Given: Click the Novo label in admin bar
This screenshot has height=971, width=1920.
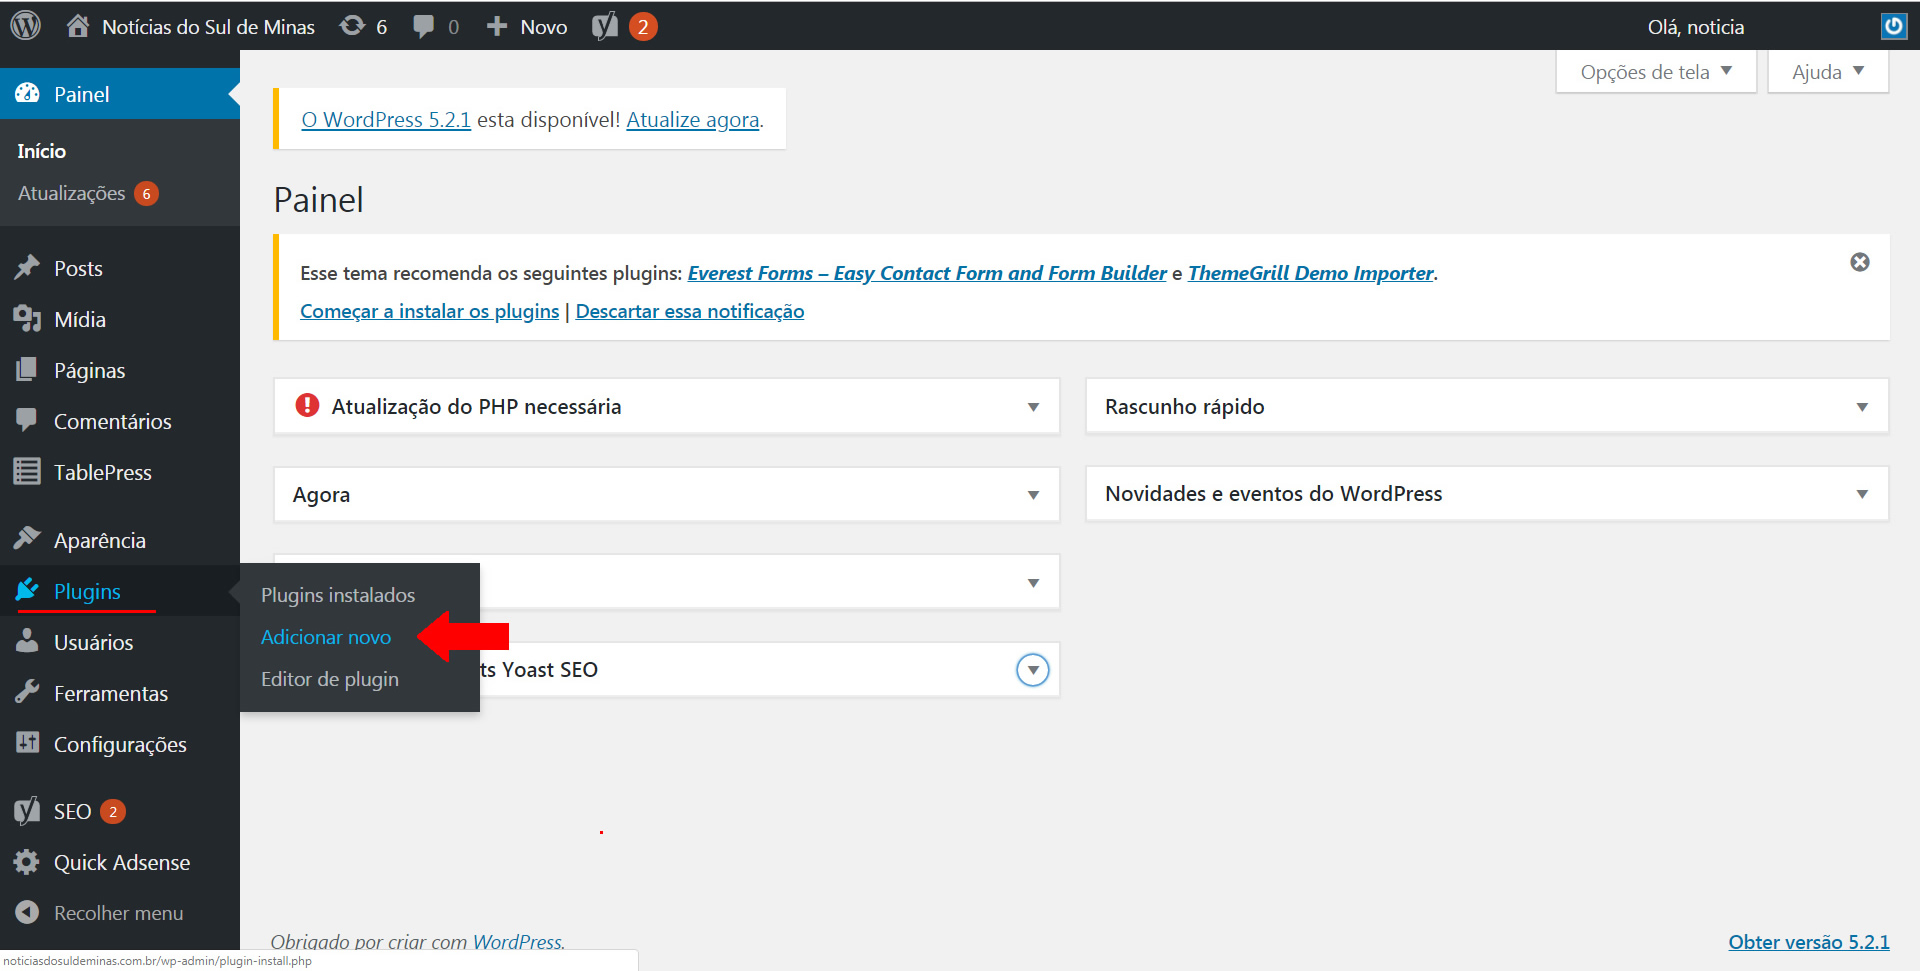Looking at the screenshot, I should click(544, 27).
